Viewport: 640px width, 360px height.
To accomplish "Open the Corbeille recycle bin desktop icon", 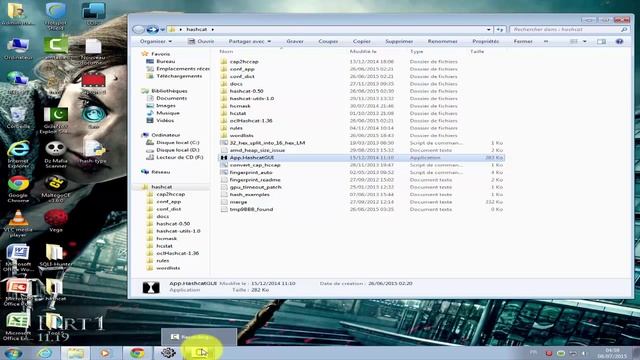I will (18, 117).
